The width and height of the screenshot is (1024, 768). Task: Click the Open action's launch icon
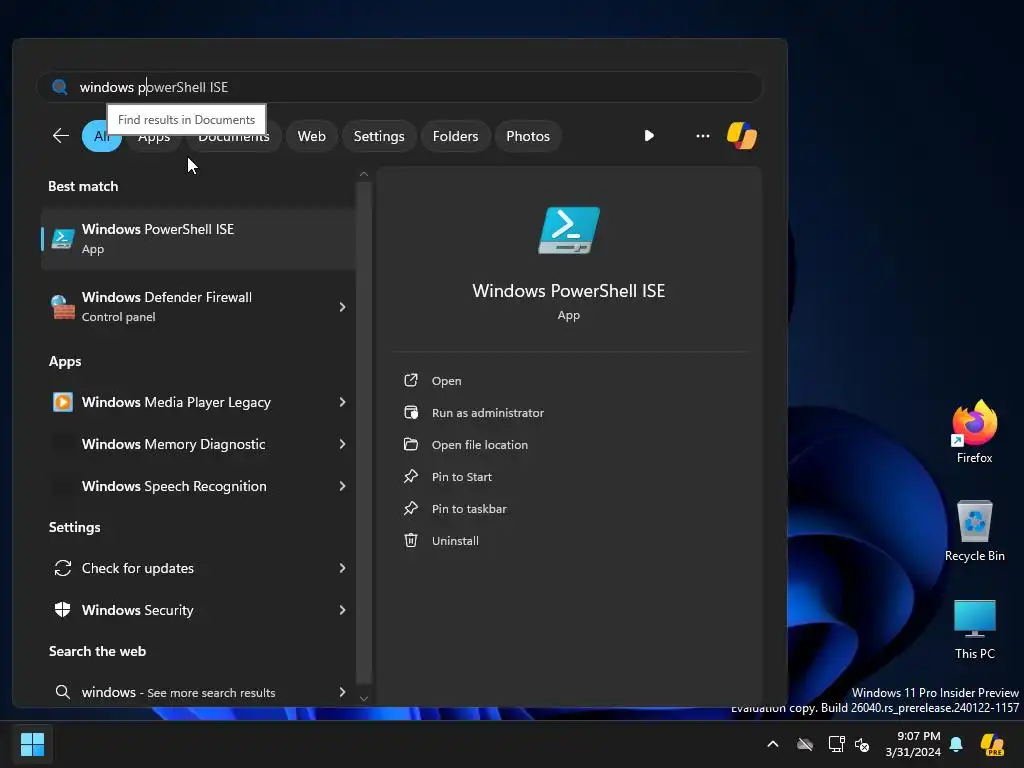pyautogui.click(x=411, y=380)
